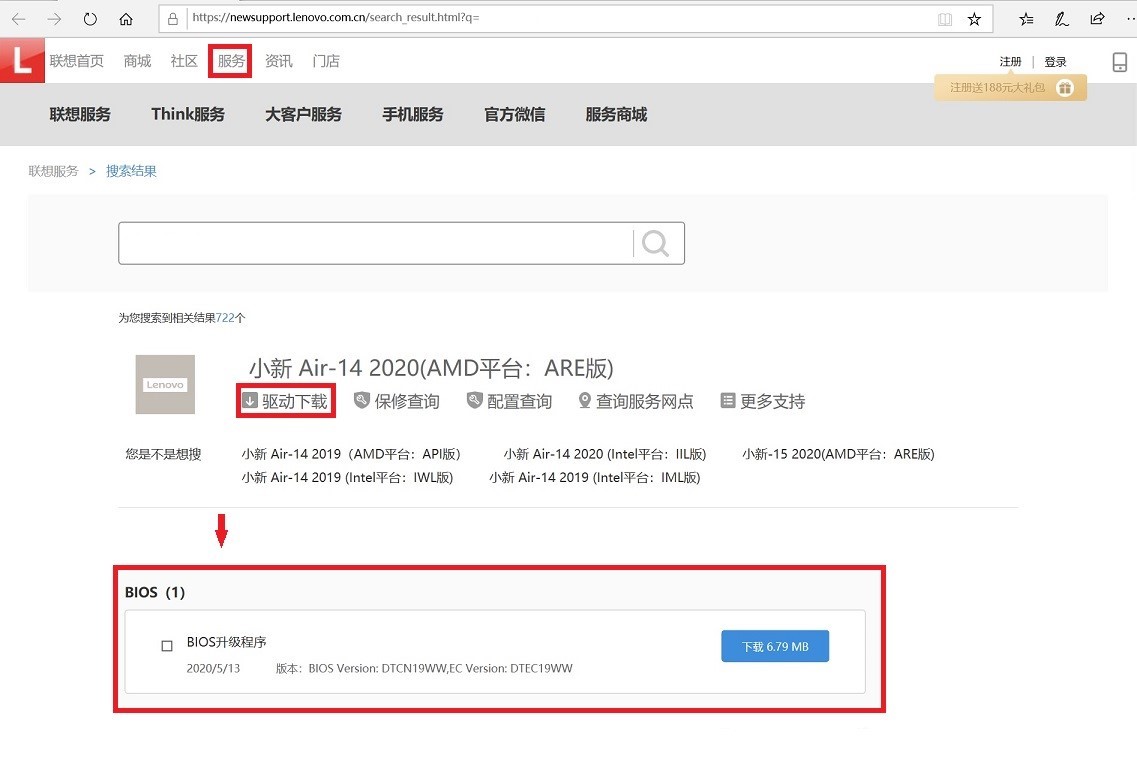Click the padlock security icon in address bar

173,19
